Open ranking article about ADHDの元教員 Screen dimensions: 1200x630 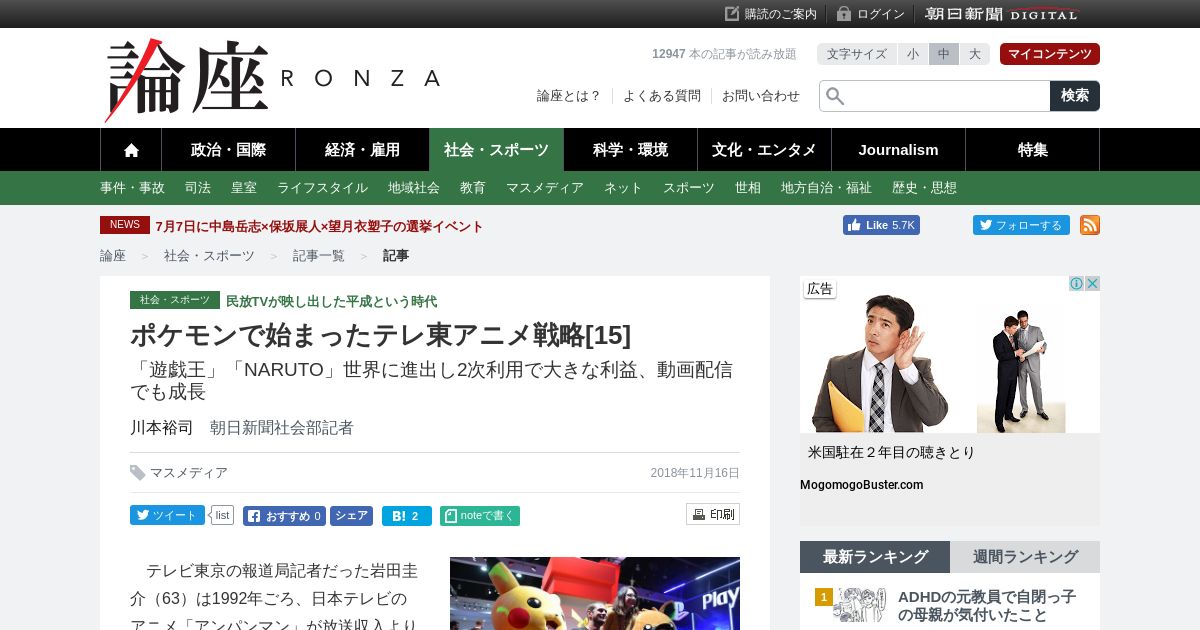[987, 606]
